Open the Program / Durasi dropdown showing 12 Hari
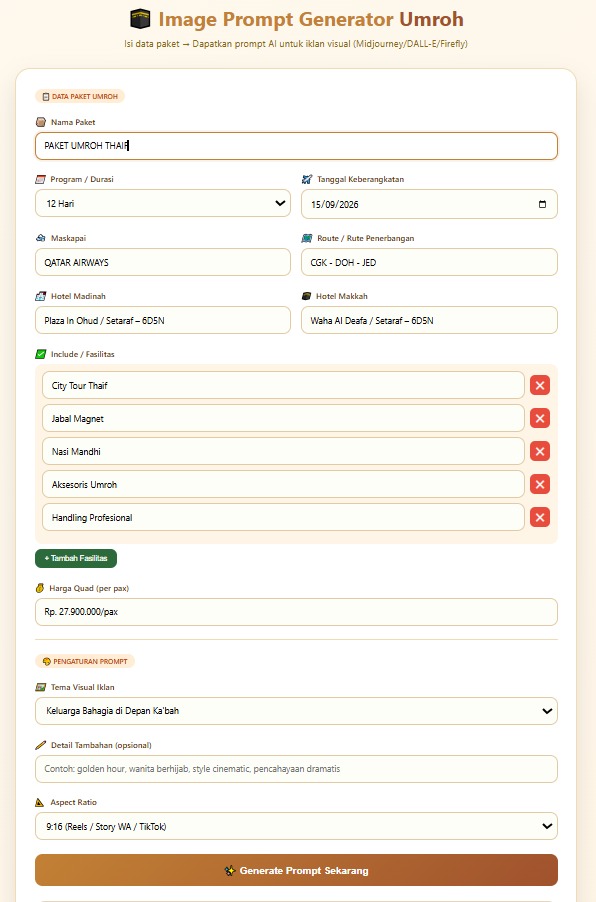596x902 pixels. click(x=163, y=204)
